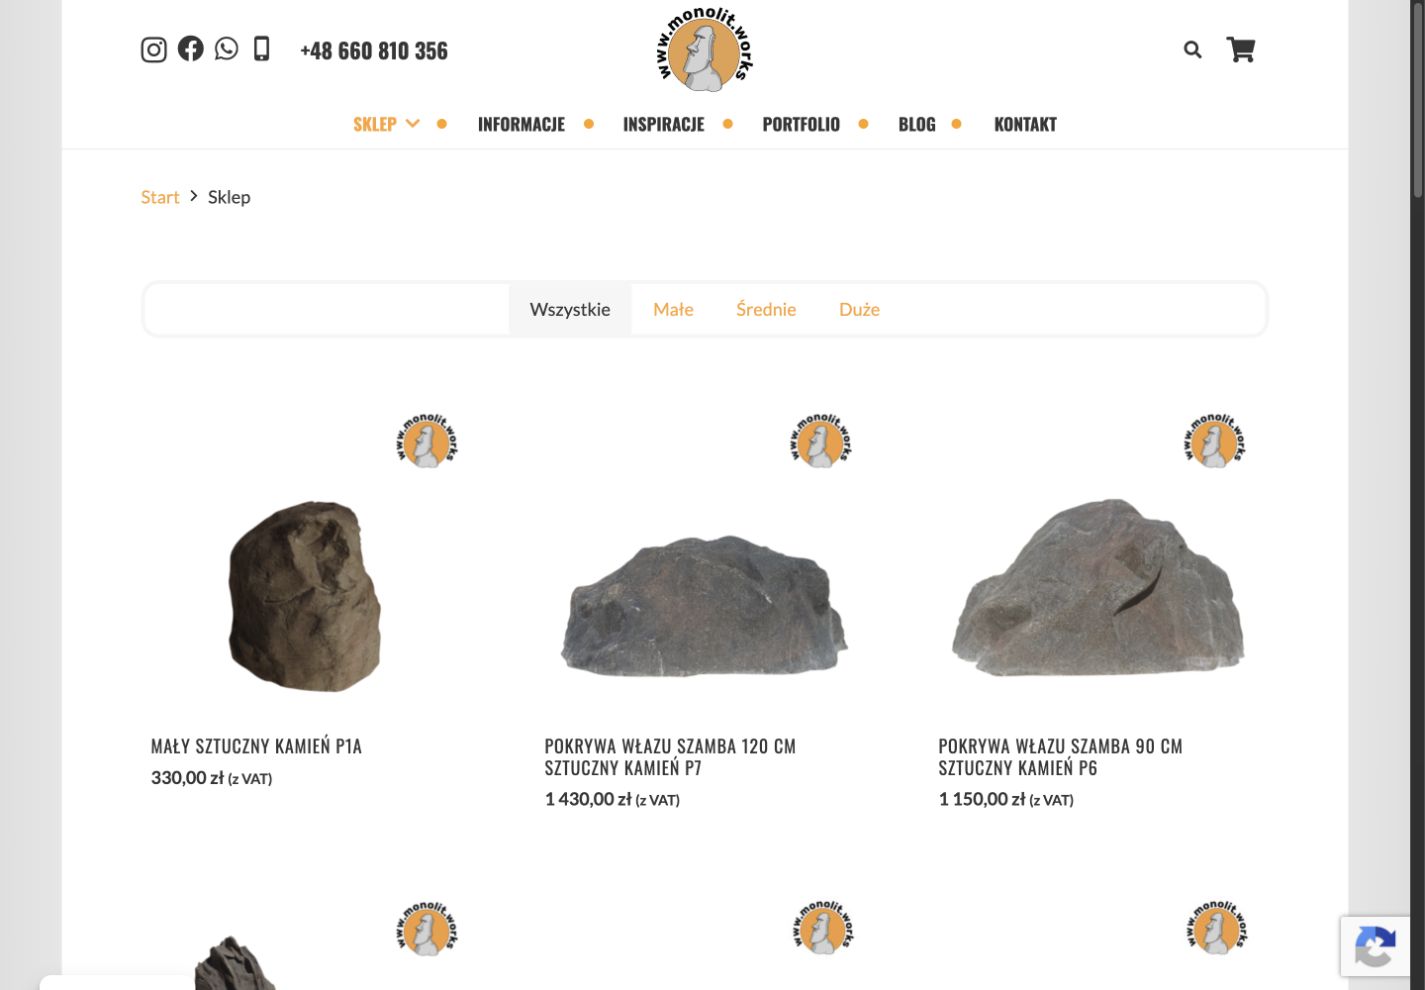Click the price 1 430,00 zł
The width and height of the screenshot is (1425, 990).
[588, 799]
